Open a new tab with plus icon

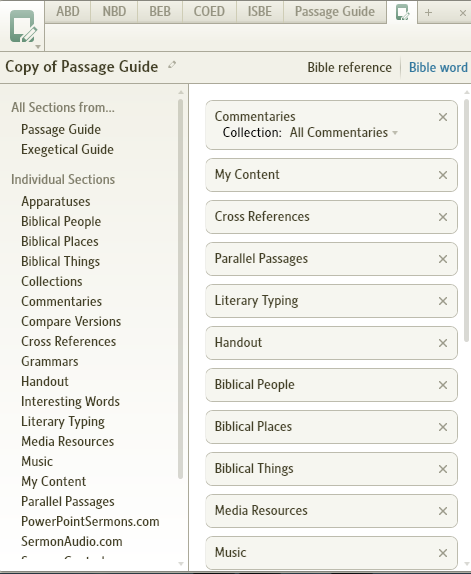click(x=428, y=12)
